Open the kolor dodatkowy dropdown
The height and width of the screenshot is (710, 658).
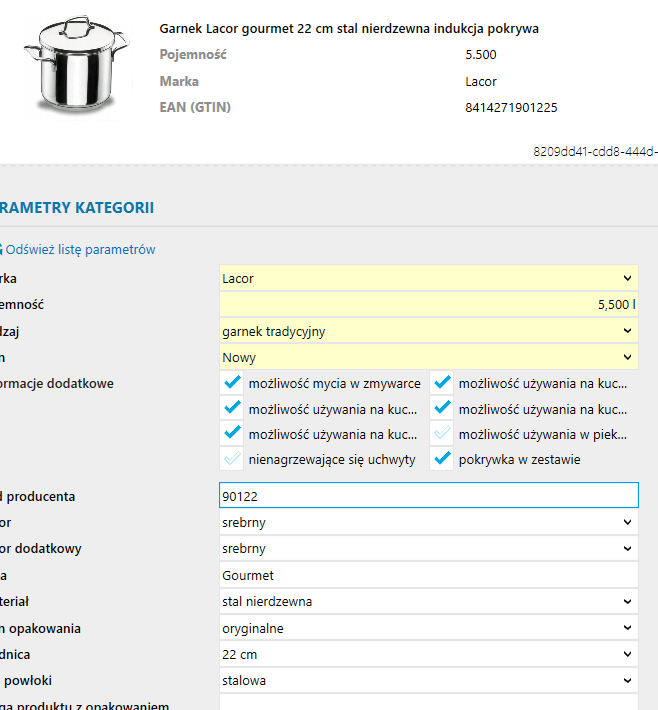(x=428, y=549)
